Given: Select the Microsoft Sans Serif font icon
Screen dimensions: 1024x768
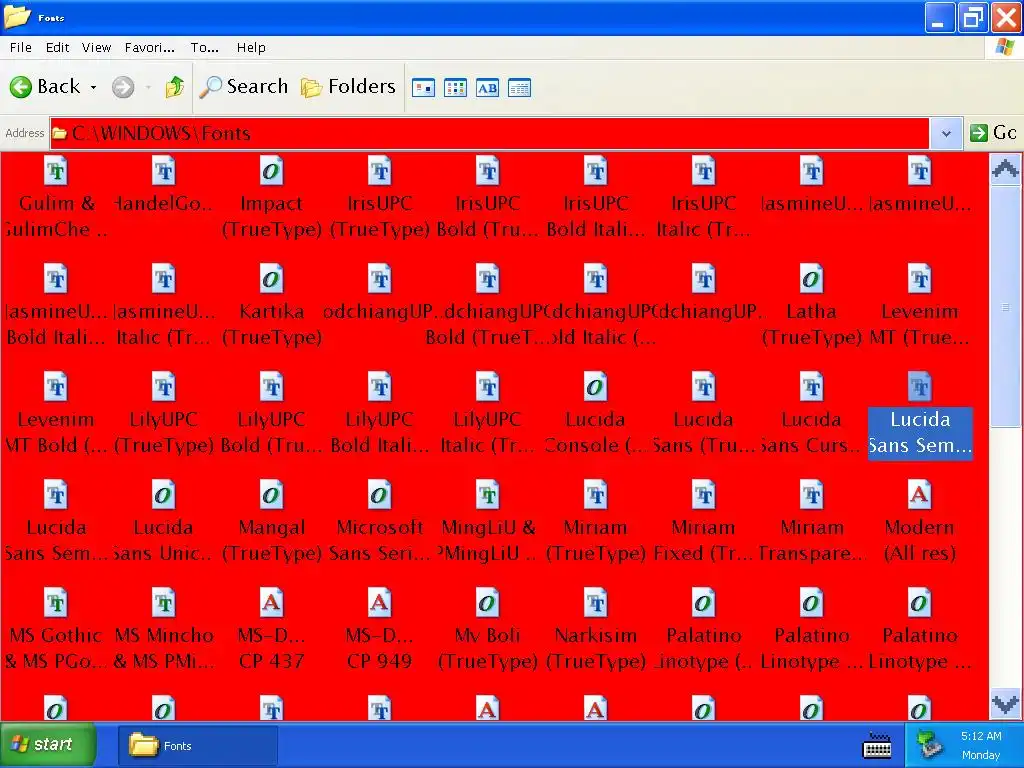Looking at the screenshot, I should coord(379,495).
